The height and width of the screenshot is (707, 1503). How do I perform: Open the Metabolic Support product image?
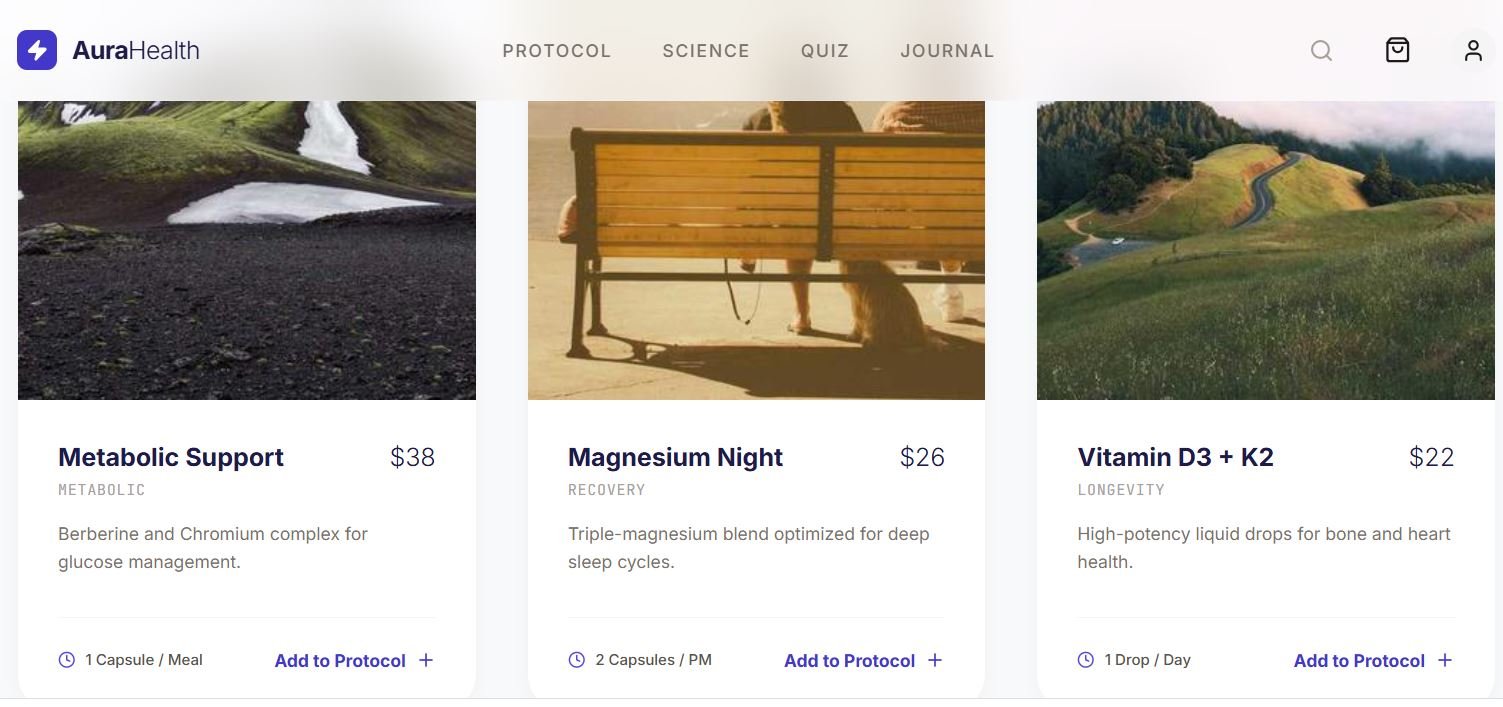point(246,250)
